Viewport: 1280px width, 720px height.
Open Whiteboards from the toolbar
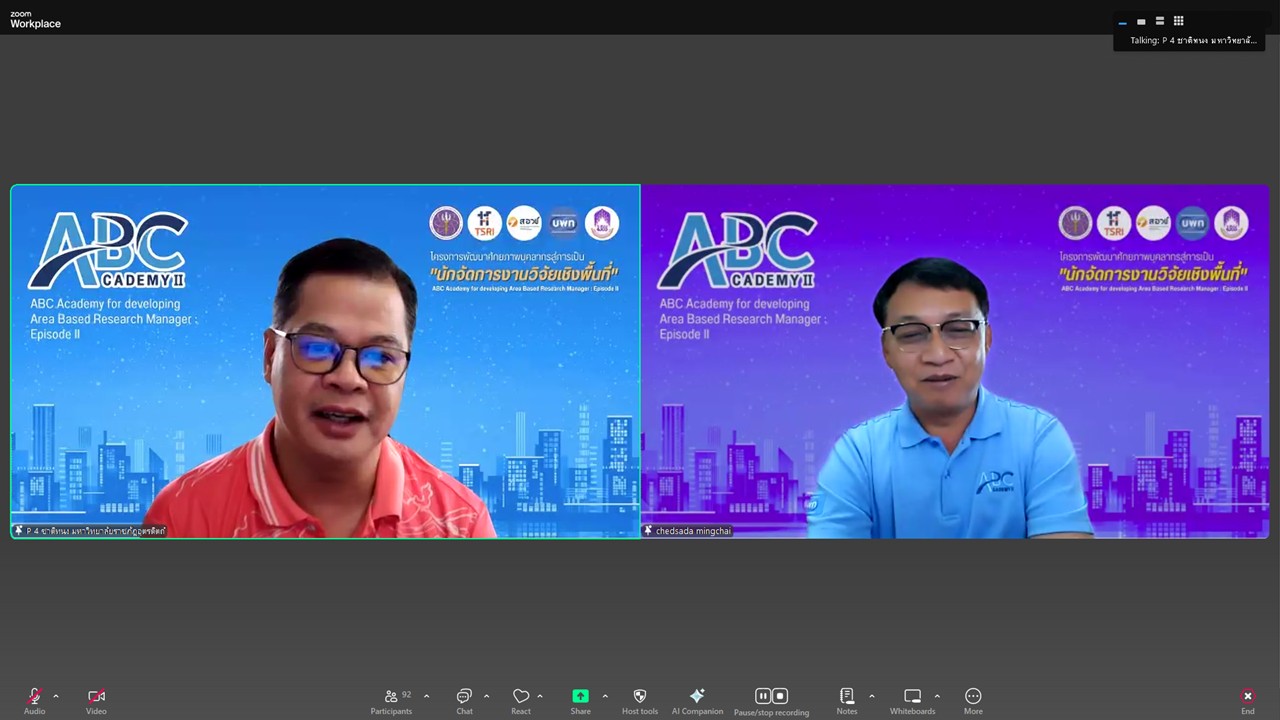tap(912, 701)
